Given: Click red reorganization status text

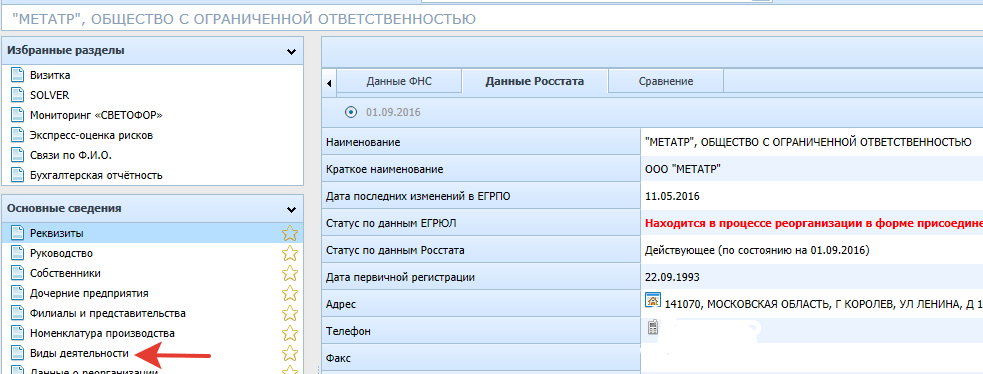Looking at the screenshot, I should [812, 223].
